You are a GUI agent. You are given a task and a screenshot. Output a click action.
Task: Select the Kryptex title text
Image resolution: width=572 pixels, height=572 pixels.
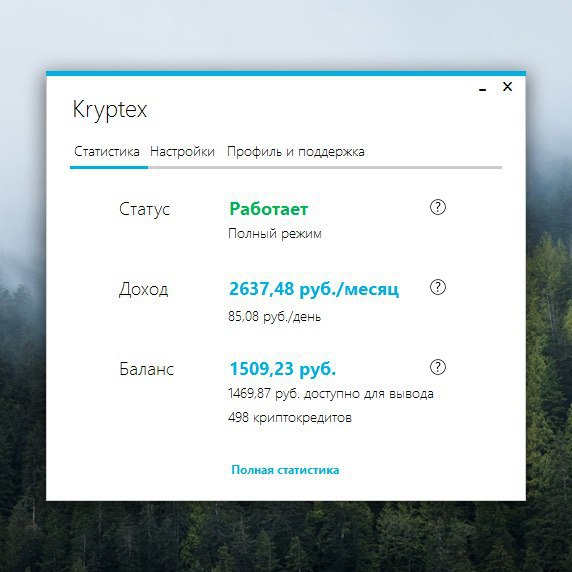coord(110,110)
